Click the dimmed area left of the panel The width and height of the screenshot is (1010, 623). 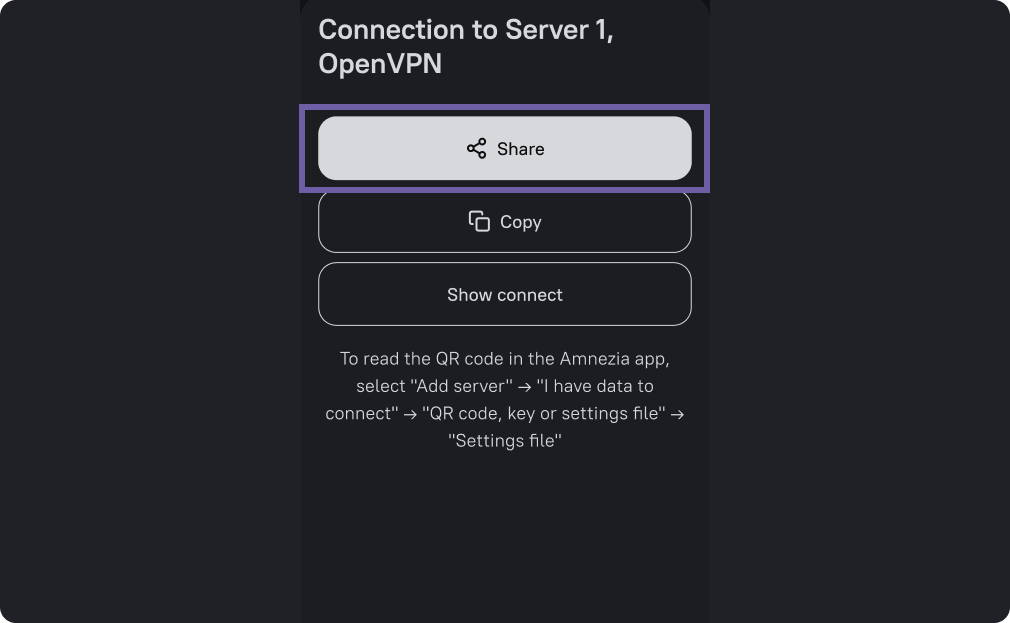[x=150, y=311]
